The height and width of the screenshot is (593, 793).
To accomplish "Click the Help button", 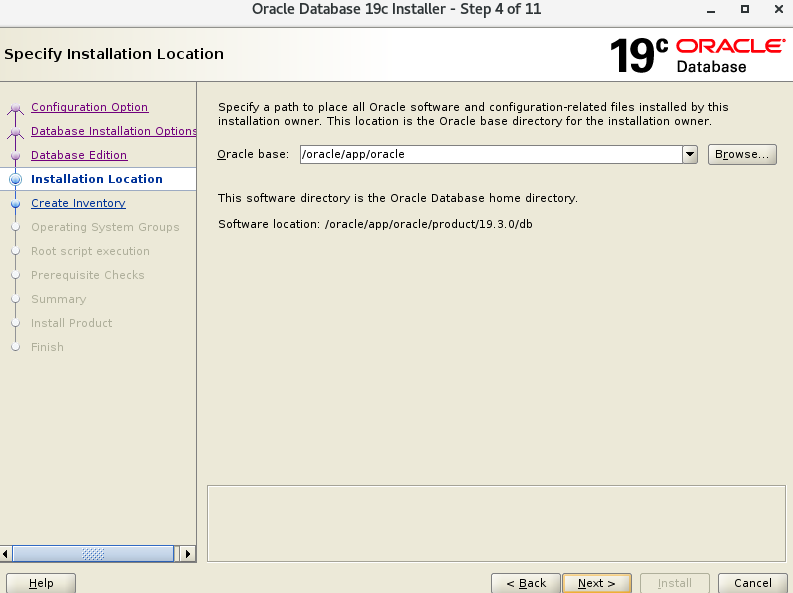I will point(41,583).
